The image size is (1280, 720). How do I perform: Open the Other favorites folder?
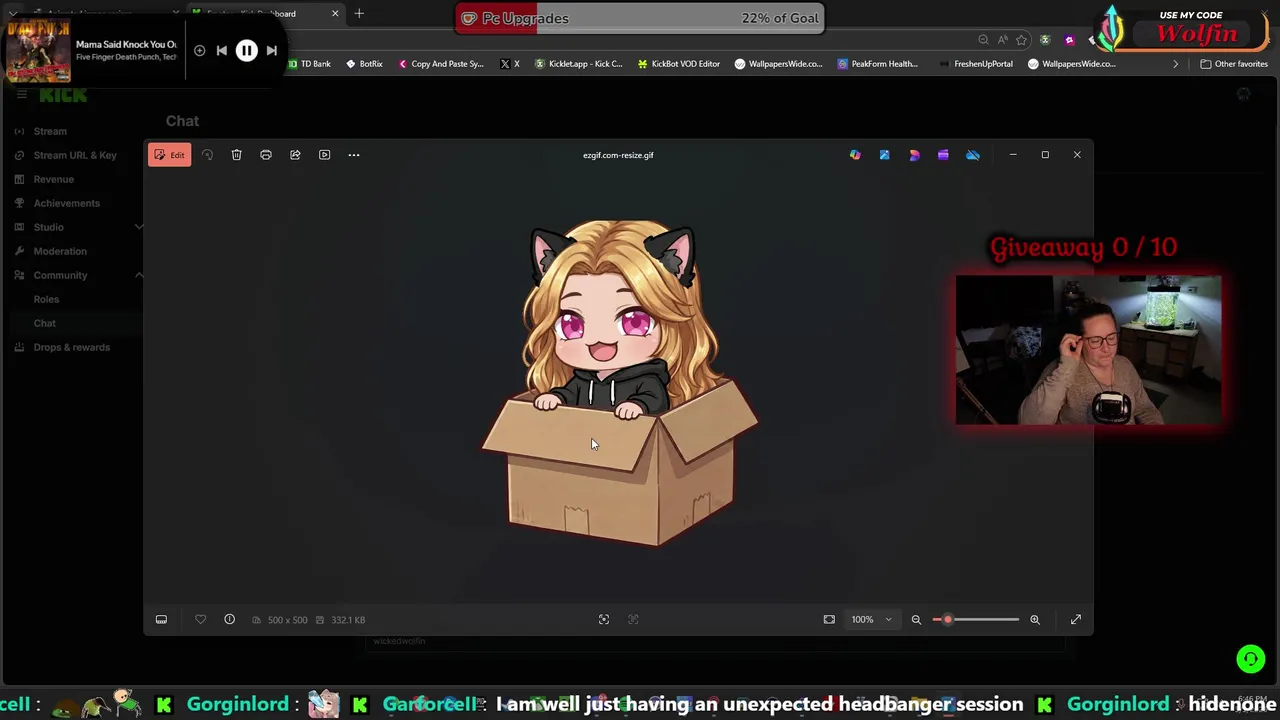1234,64
